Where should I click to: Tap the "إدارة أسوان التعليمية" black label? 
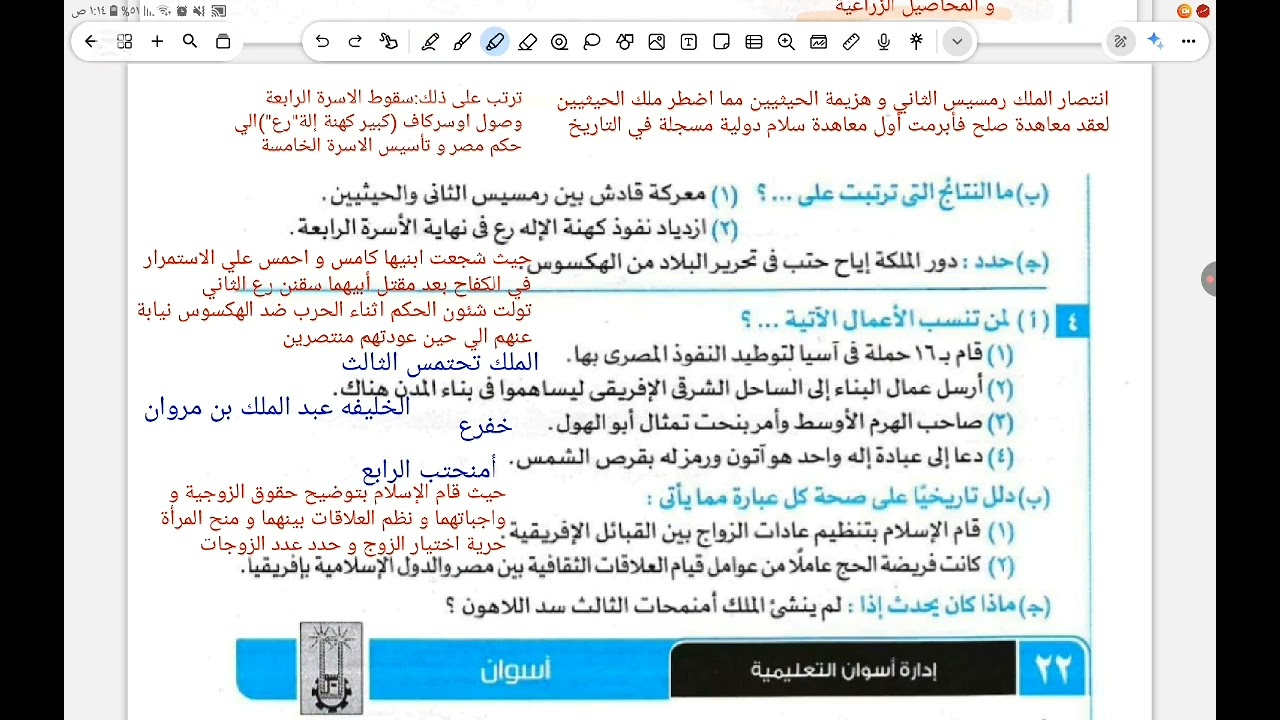843,670
